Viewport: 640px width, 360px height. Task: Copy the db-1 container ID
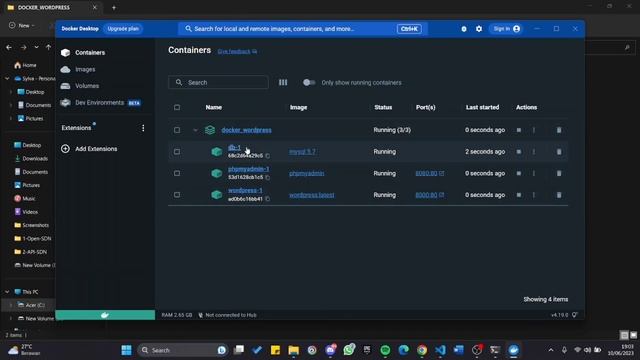pos(268,156)
